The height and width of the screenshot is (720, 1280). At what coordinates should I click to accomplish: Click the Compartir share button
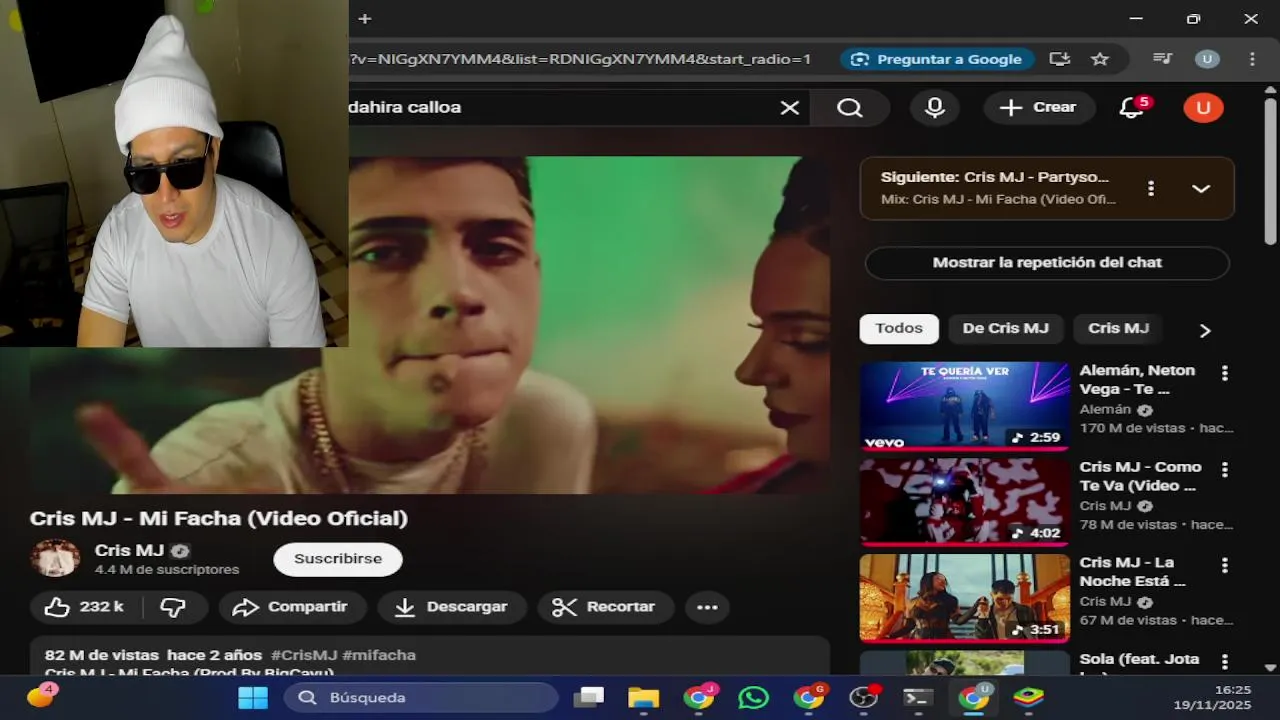(x=292, y=607)
